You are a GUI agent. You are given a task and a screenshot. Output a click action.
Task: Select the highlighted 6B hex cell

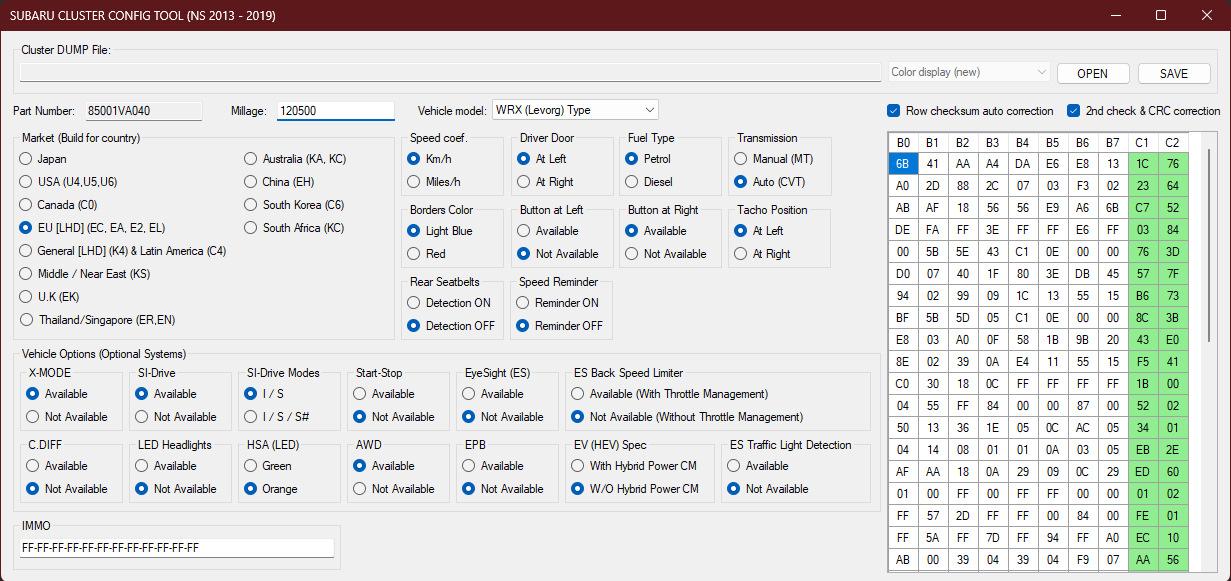click(902, 164)
